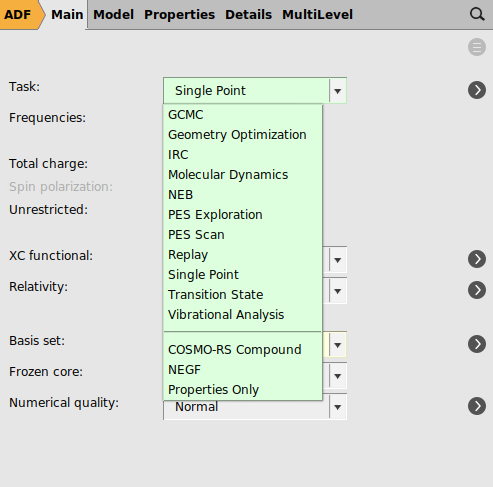The height and width of the screenshot is (487, 493).
Task: Open Numerical quality details arrow button
Action: [x=477, y=406]
